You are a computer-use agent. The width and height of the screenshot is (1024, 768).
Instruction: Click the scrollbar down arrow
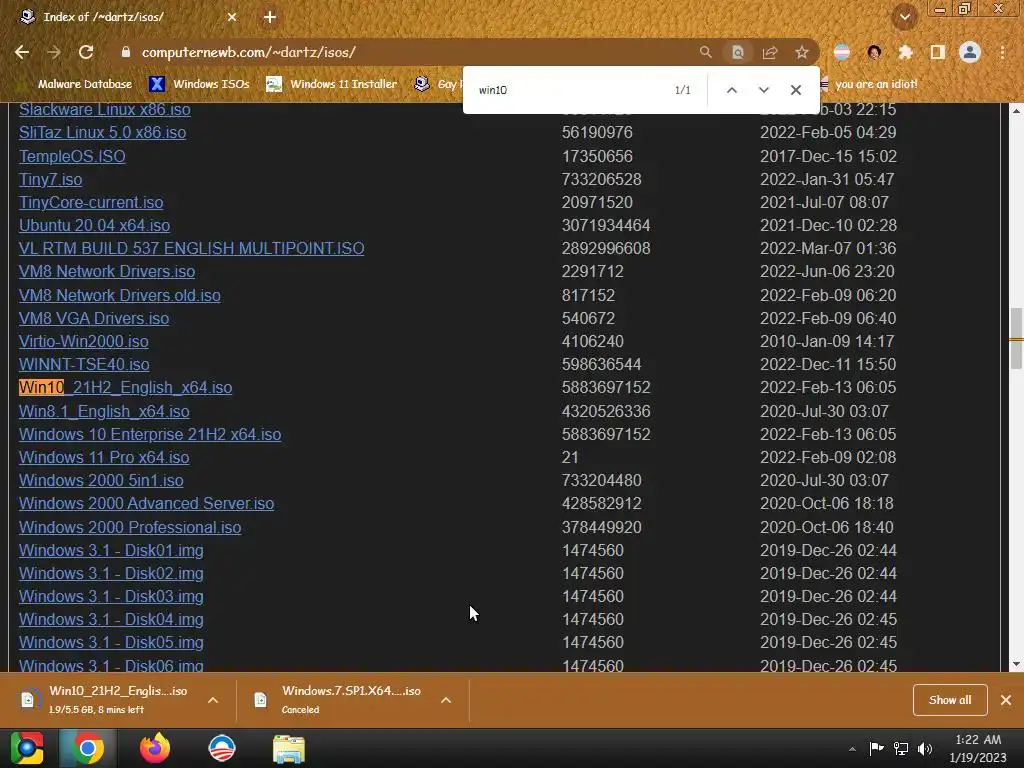(1016, 664)
